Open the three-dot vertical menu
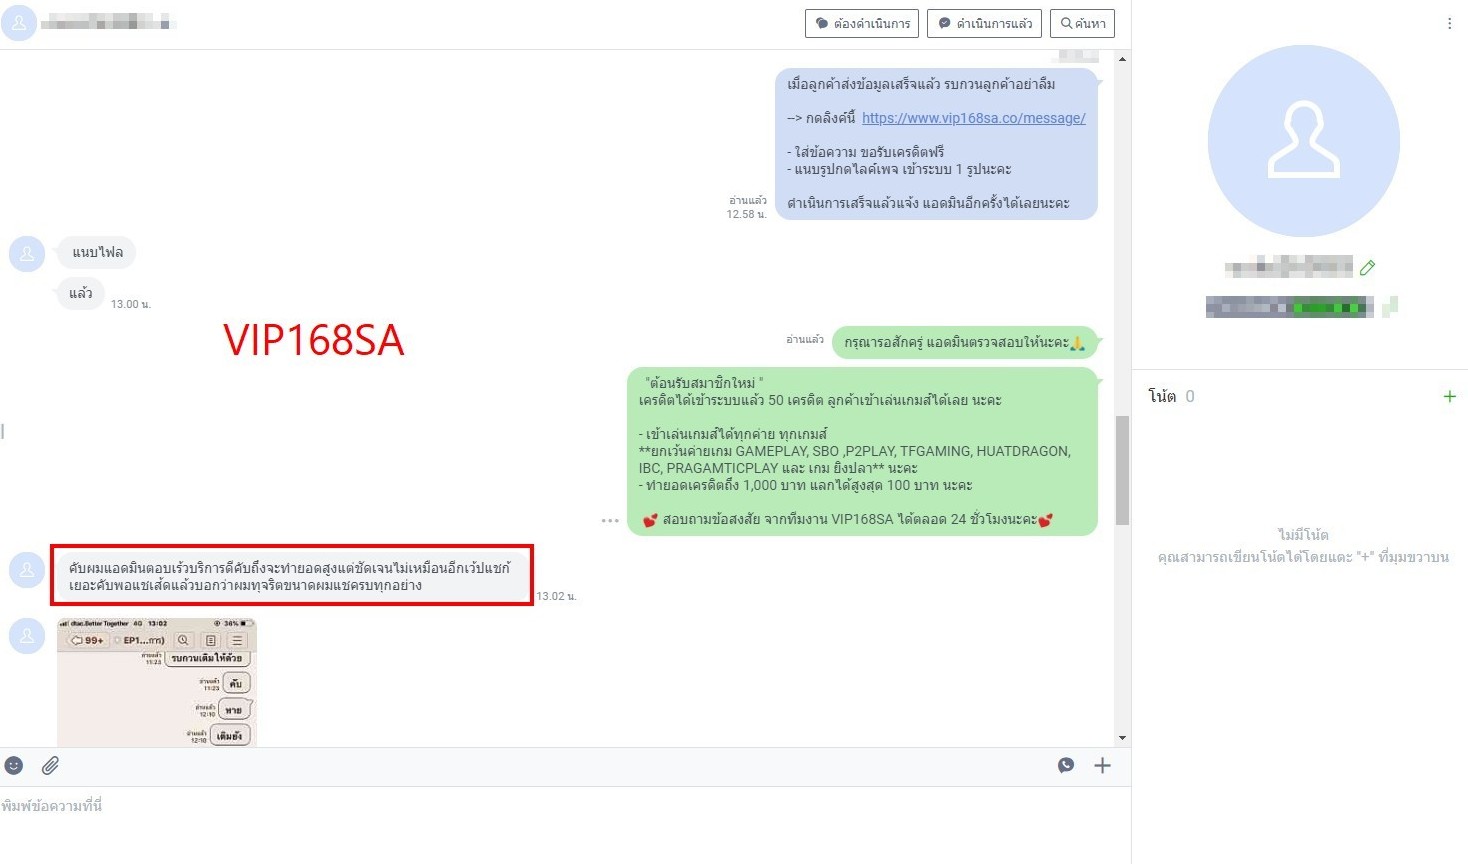Screen dimensions: 1468x864 coord(1449,23)
